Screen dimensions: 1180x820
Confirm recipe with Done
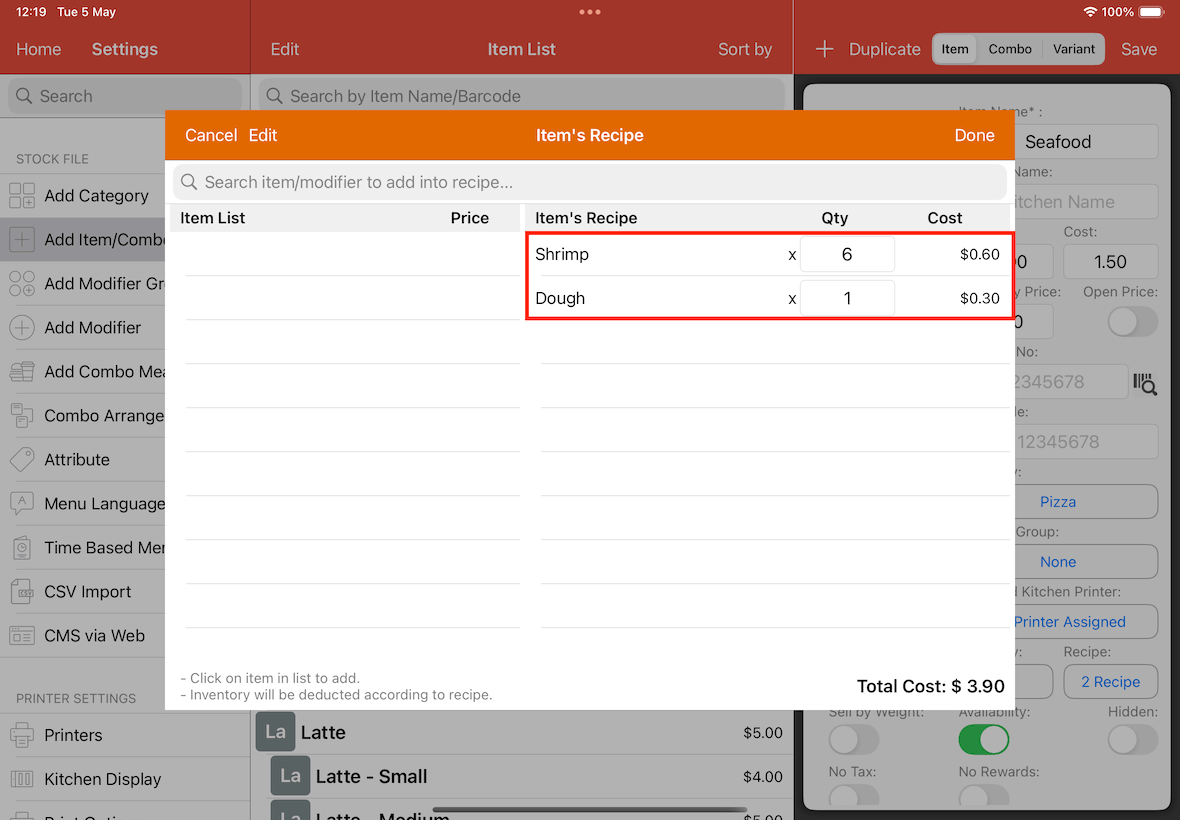coord(975,135)
